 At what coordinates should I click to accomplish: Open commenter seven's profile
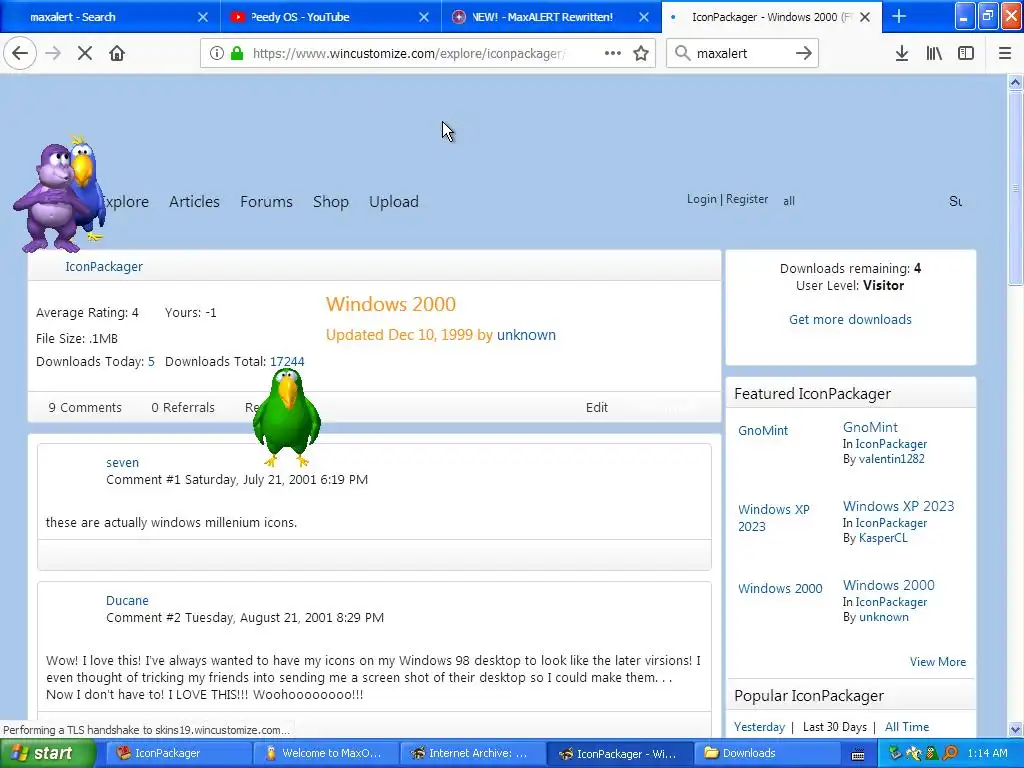coord(122,462)
